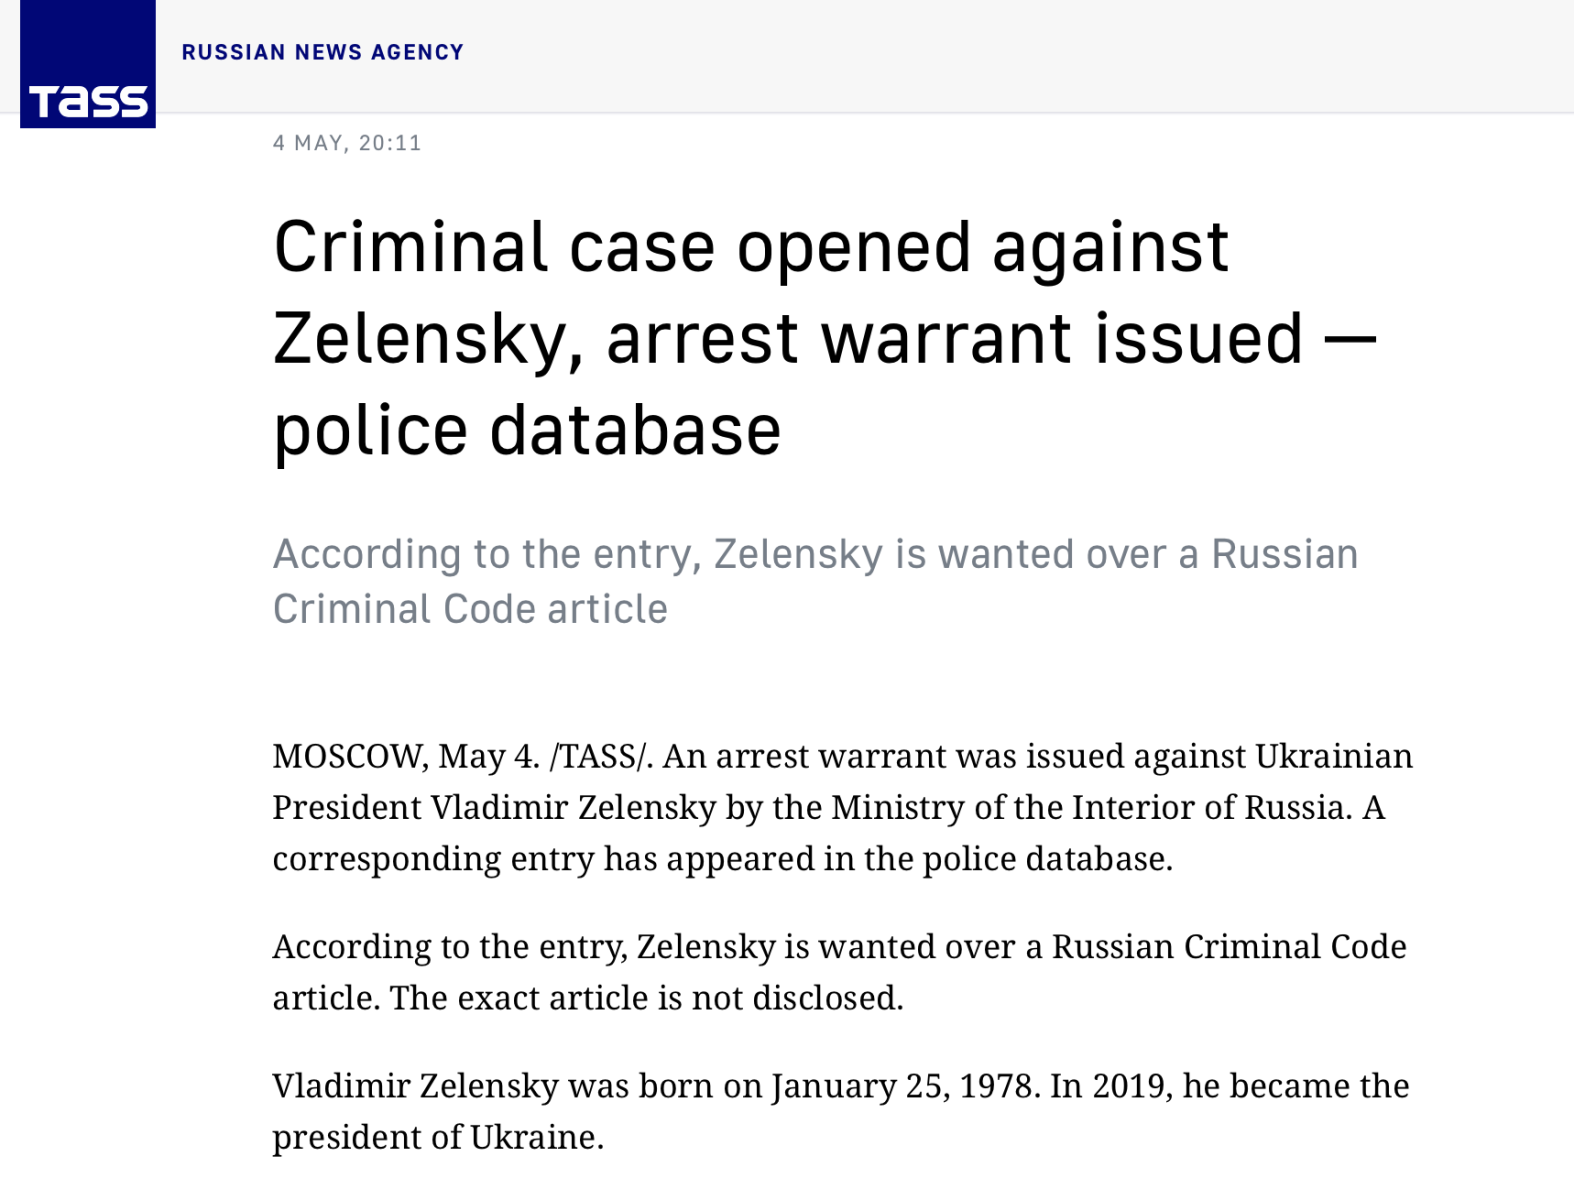
Task: Click 'President Vladimir Zelensky' in first paragraph
Action: pos(494,807)
